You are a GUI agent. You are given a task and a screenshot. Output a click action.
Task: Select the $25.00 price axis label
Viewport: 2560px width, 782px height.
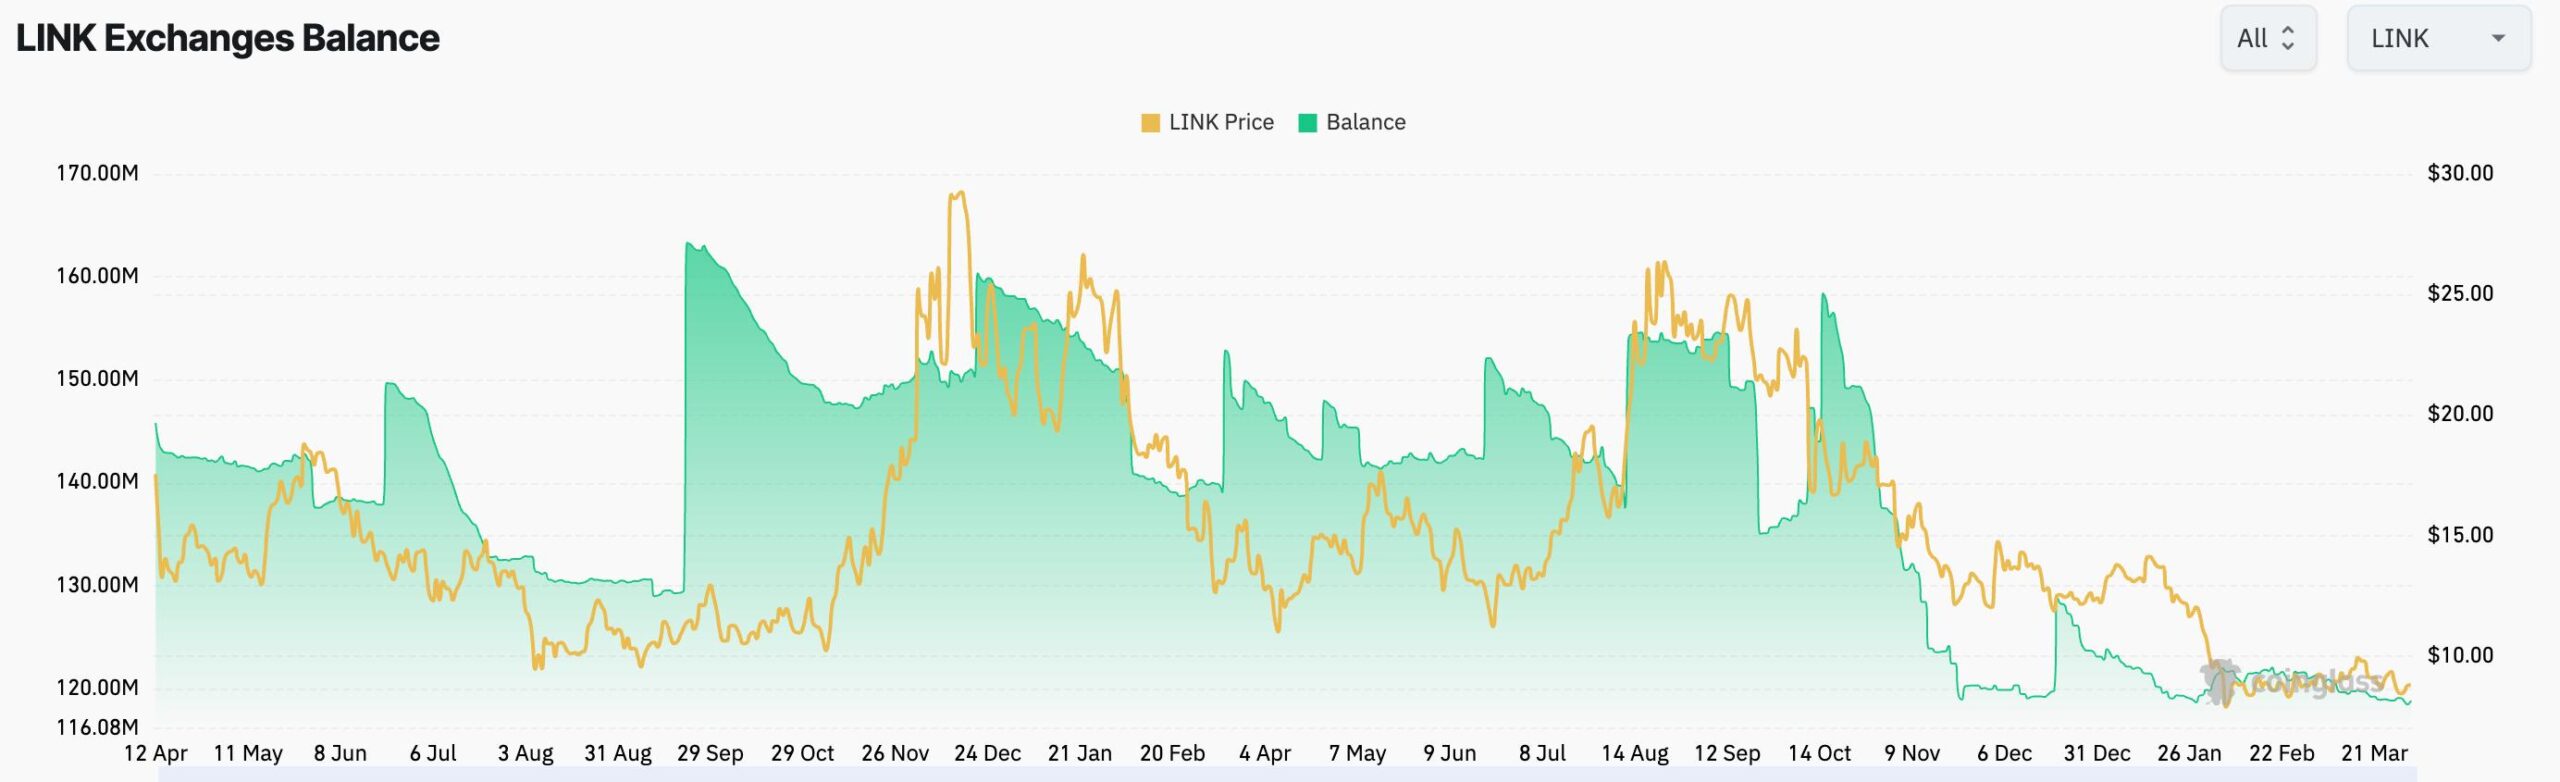pos(2460,293)
